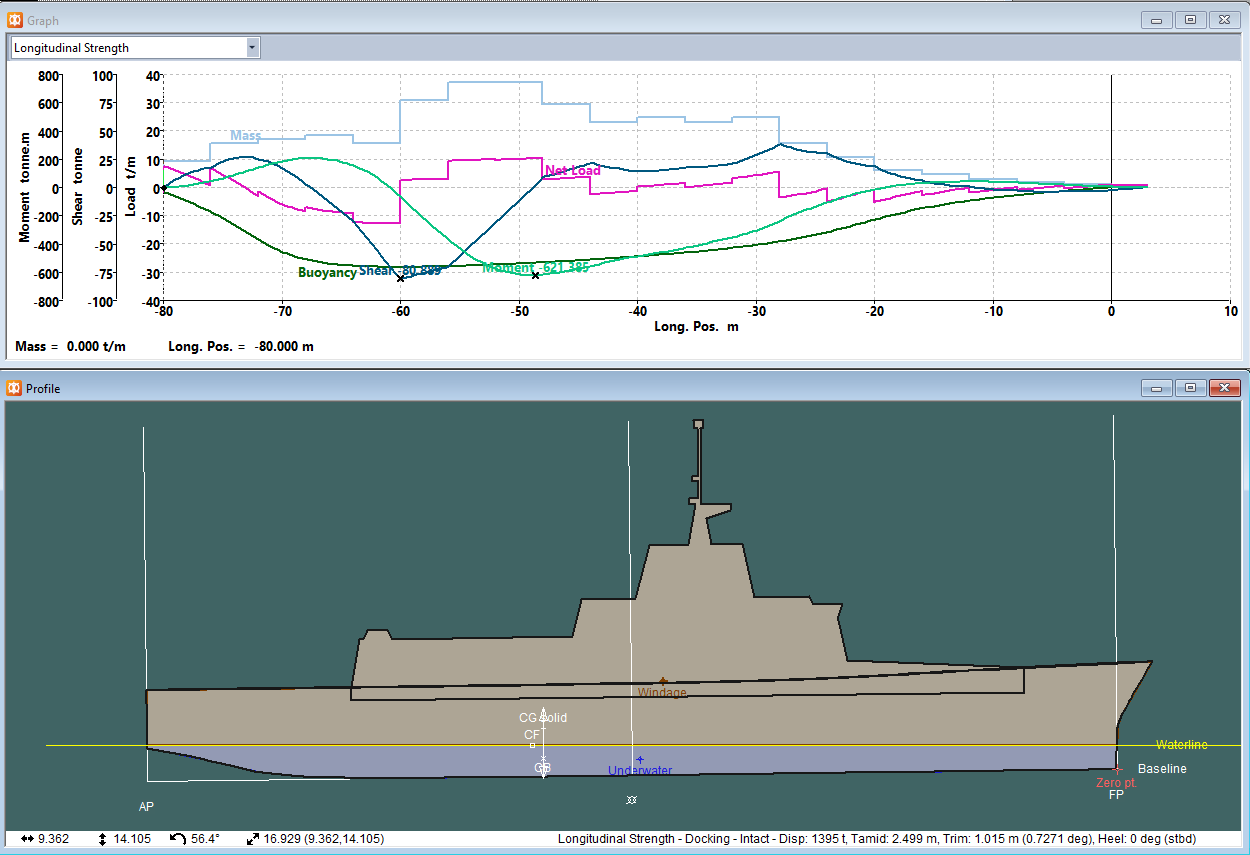Click the Profile window title icon
Screen dimensions: 1250x855
coord(15,388)
